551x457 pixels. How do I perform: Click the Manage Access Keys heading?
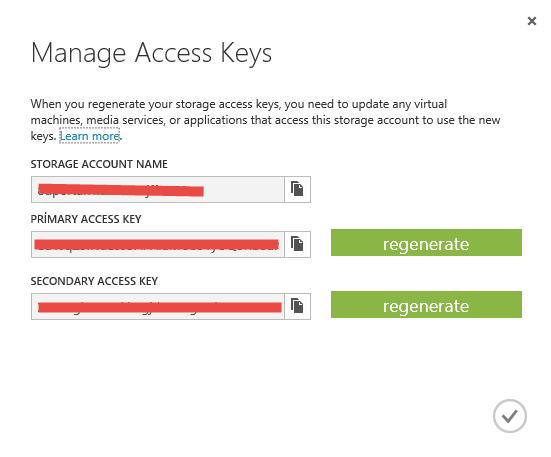coord(151,53)
